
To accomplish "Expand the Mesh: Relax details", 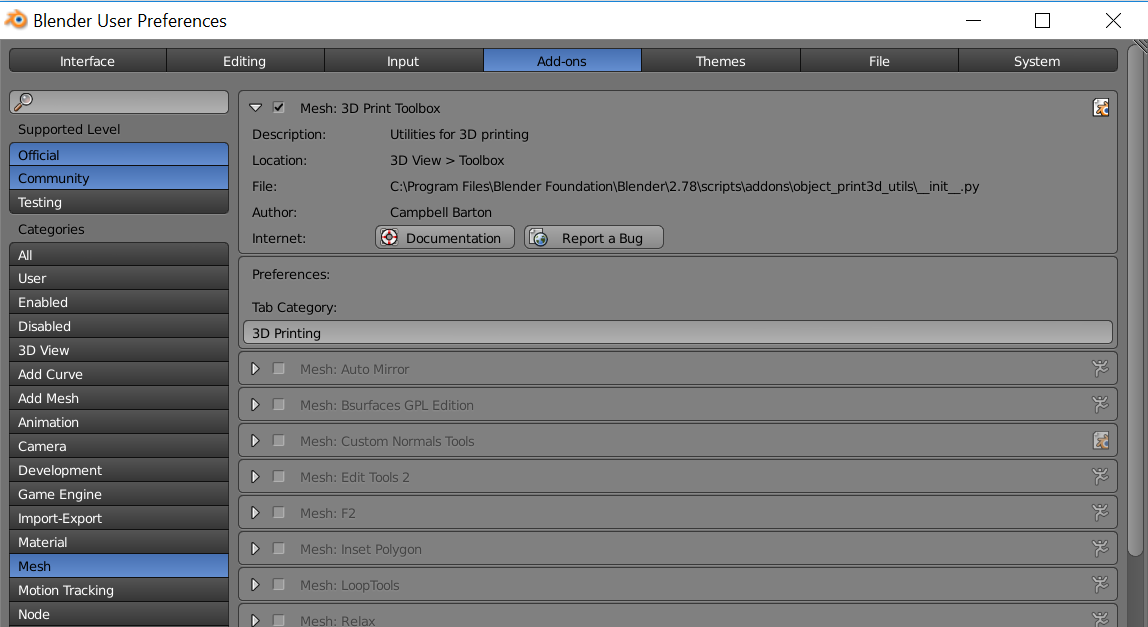I will coord(256,620).
